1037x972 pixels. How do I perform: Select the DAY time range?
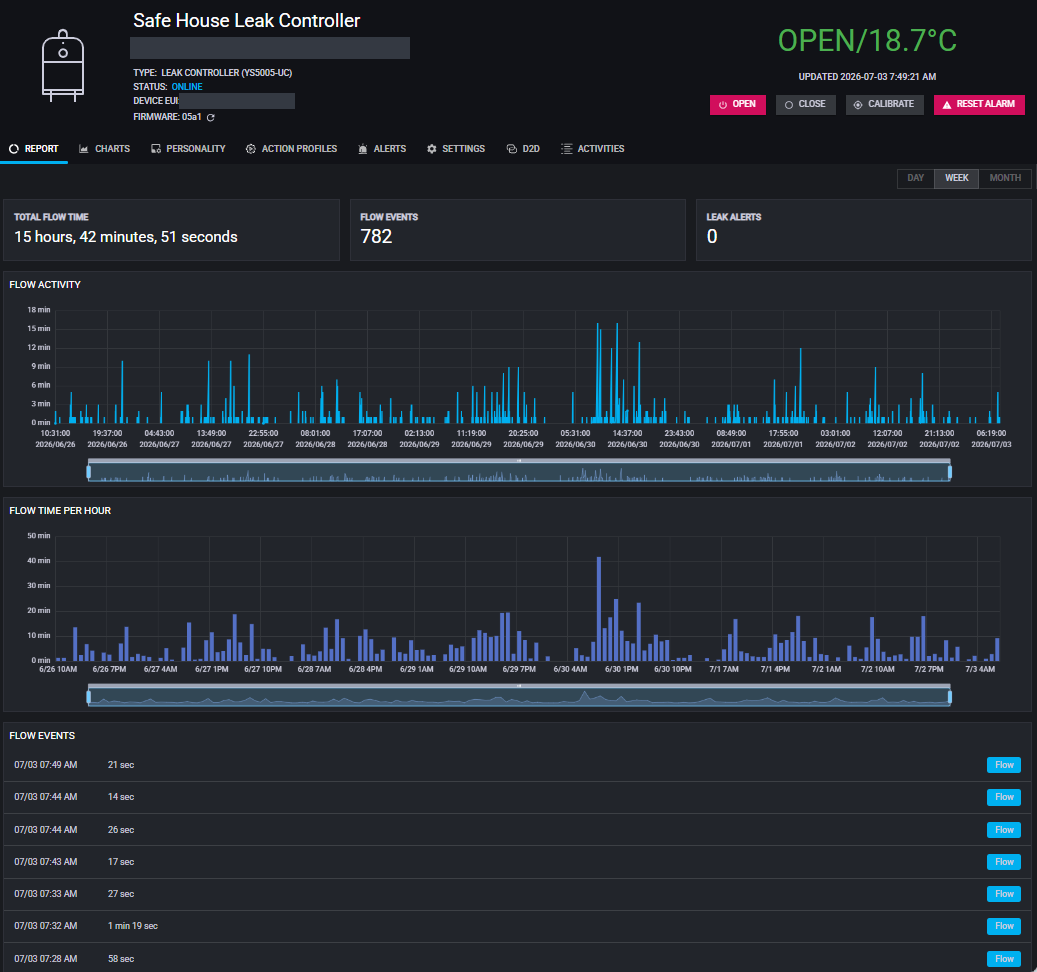click(915, 179)
